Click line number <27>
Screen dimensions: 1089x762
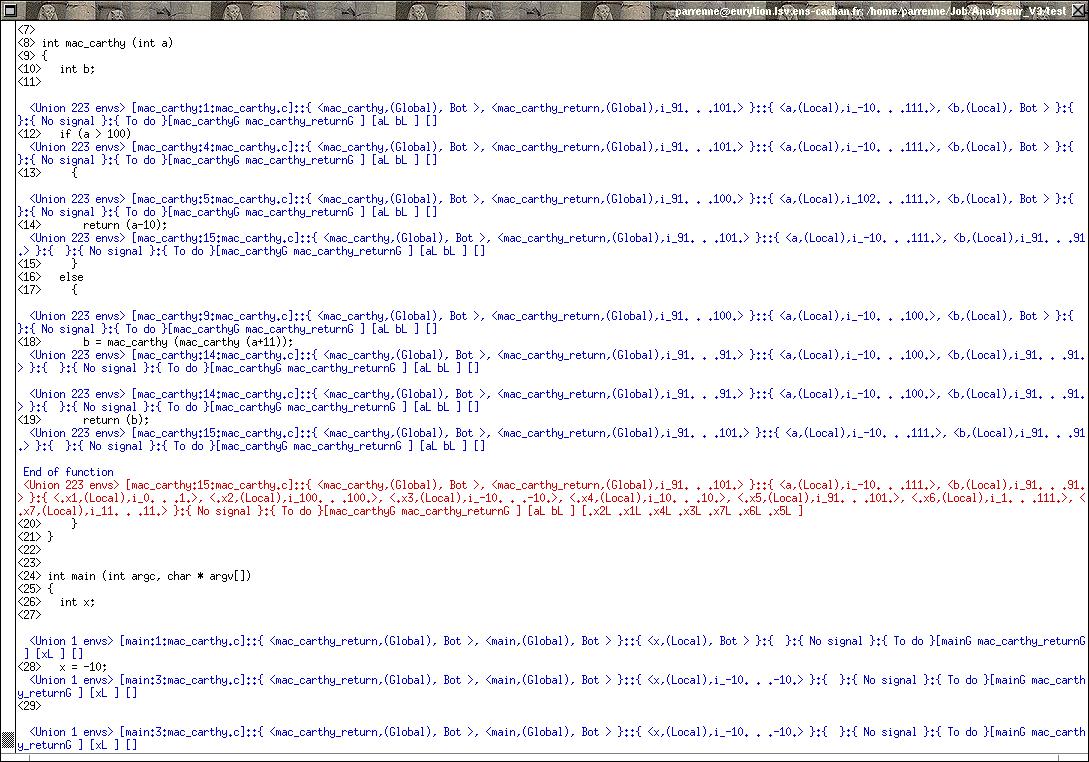pyautogui.click(x=29, y=615)
